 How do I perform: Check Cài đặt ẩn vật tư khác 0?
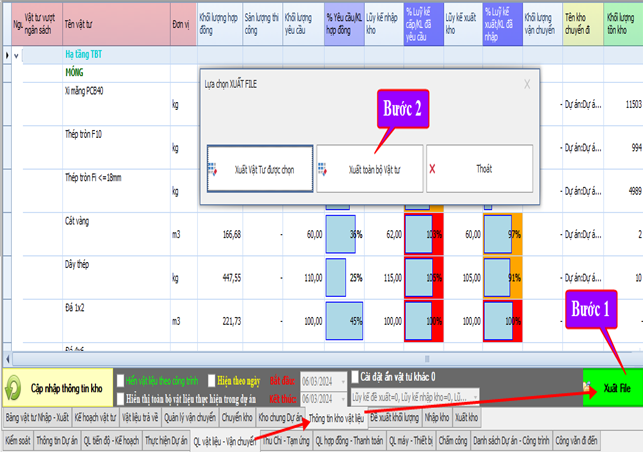357,378
